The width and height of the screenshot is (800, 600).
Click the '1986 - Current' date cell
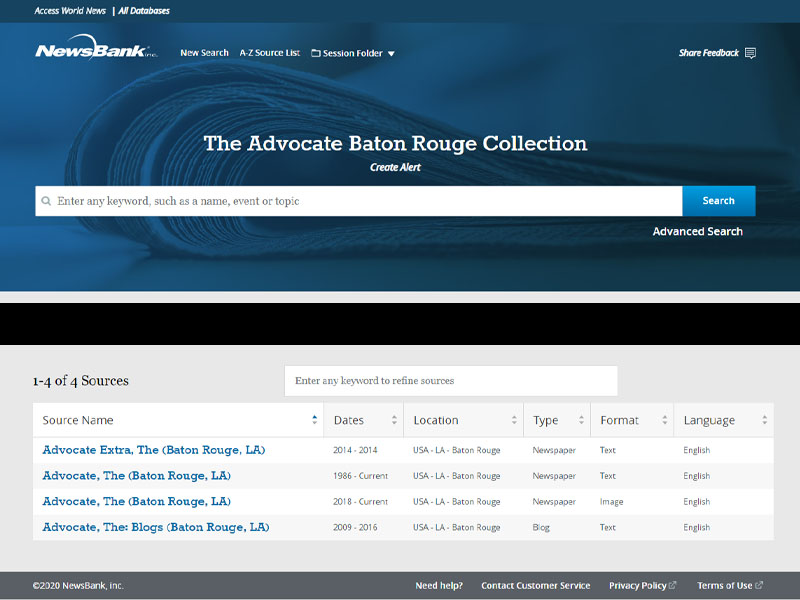coord(360,476)
